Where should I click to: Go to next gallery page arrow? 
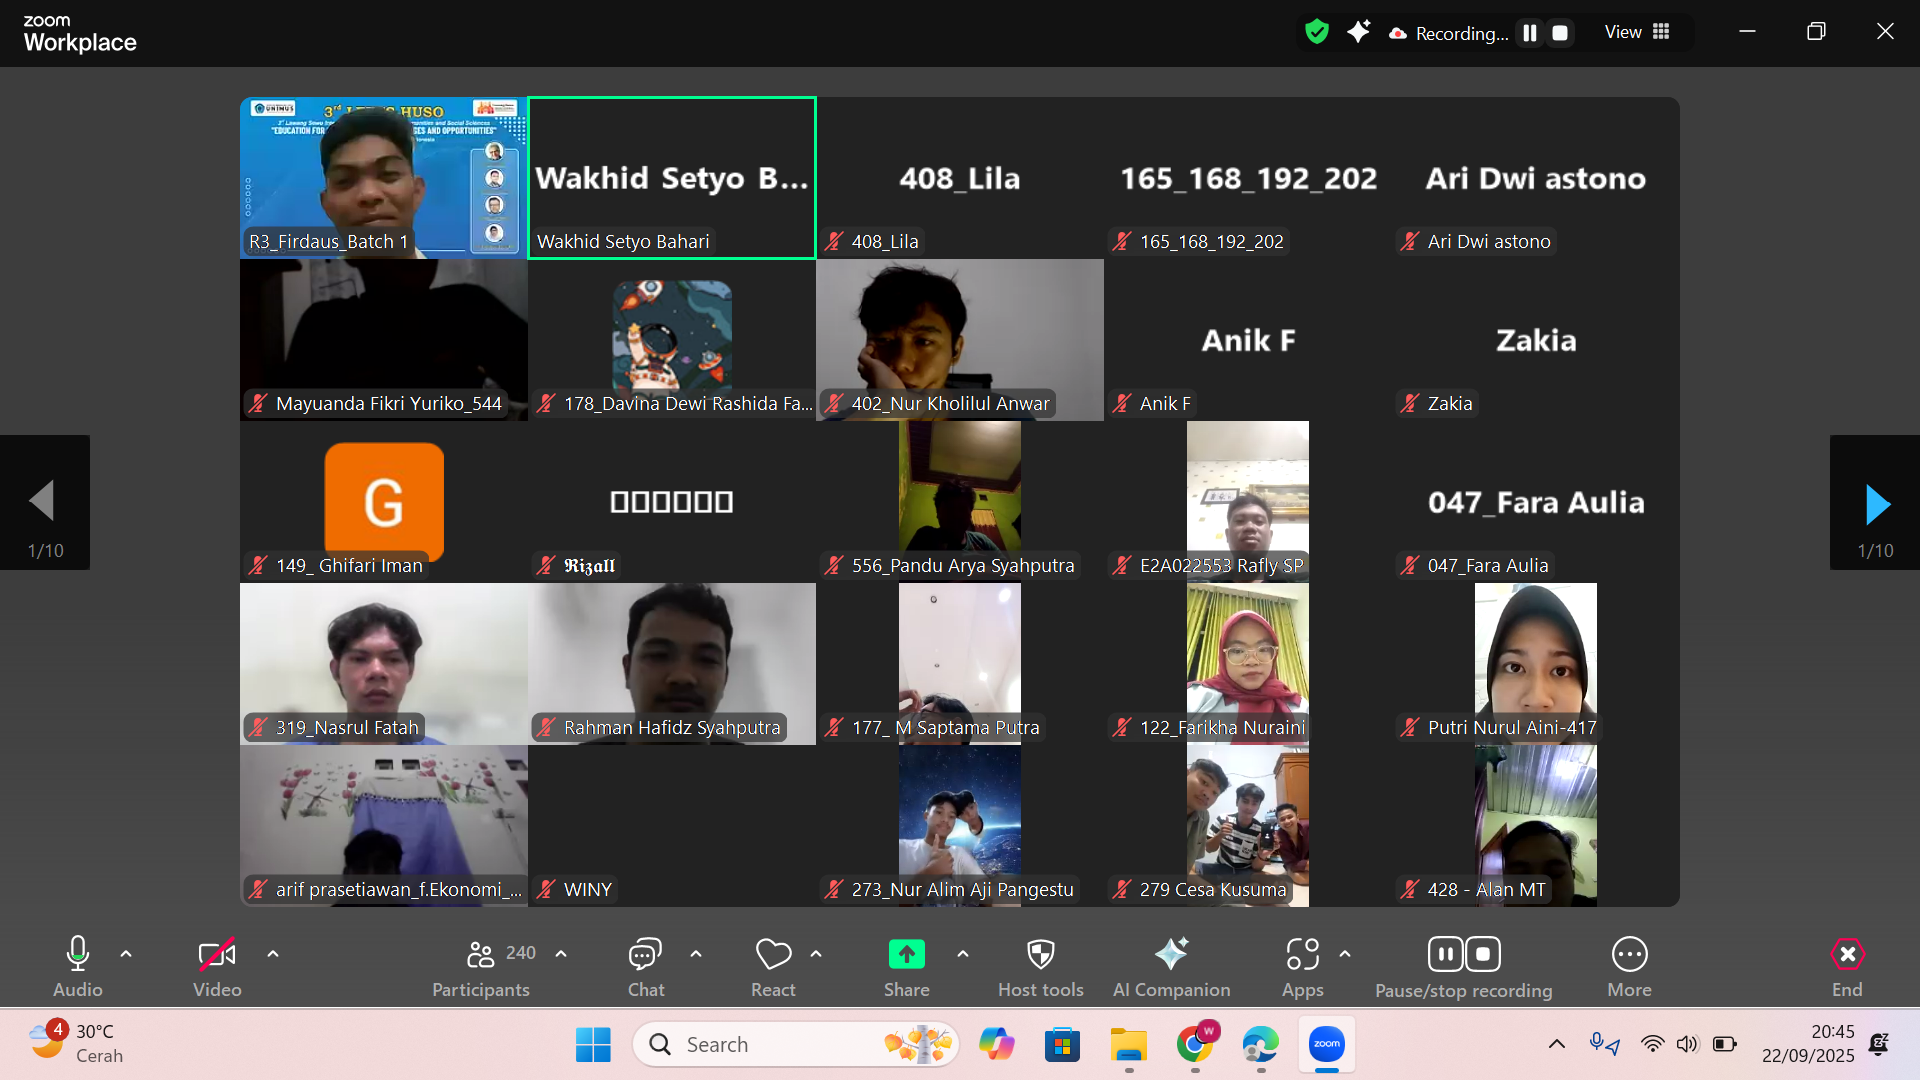pos(1875,503)
